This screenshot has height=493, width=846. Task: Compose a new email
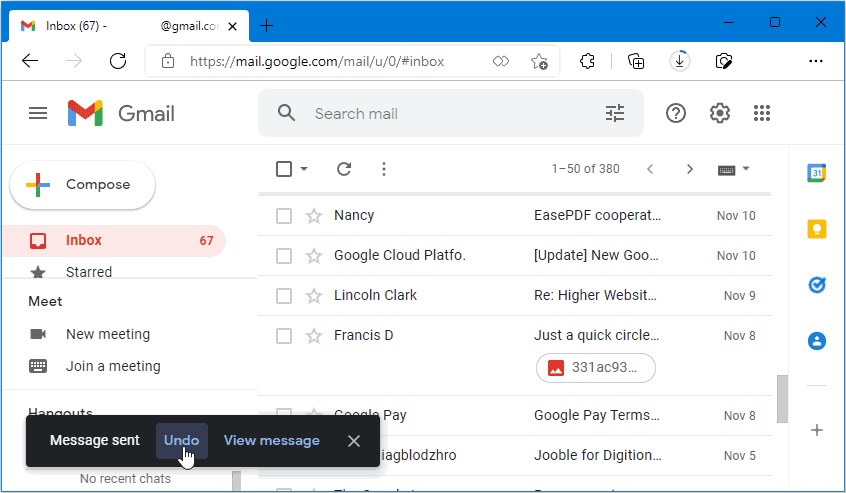[83, 184]
